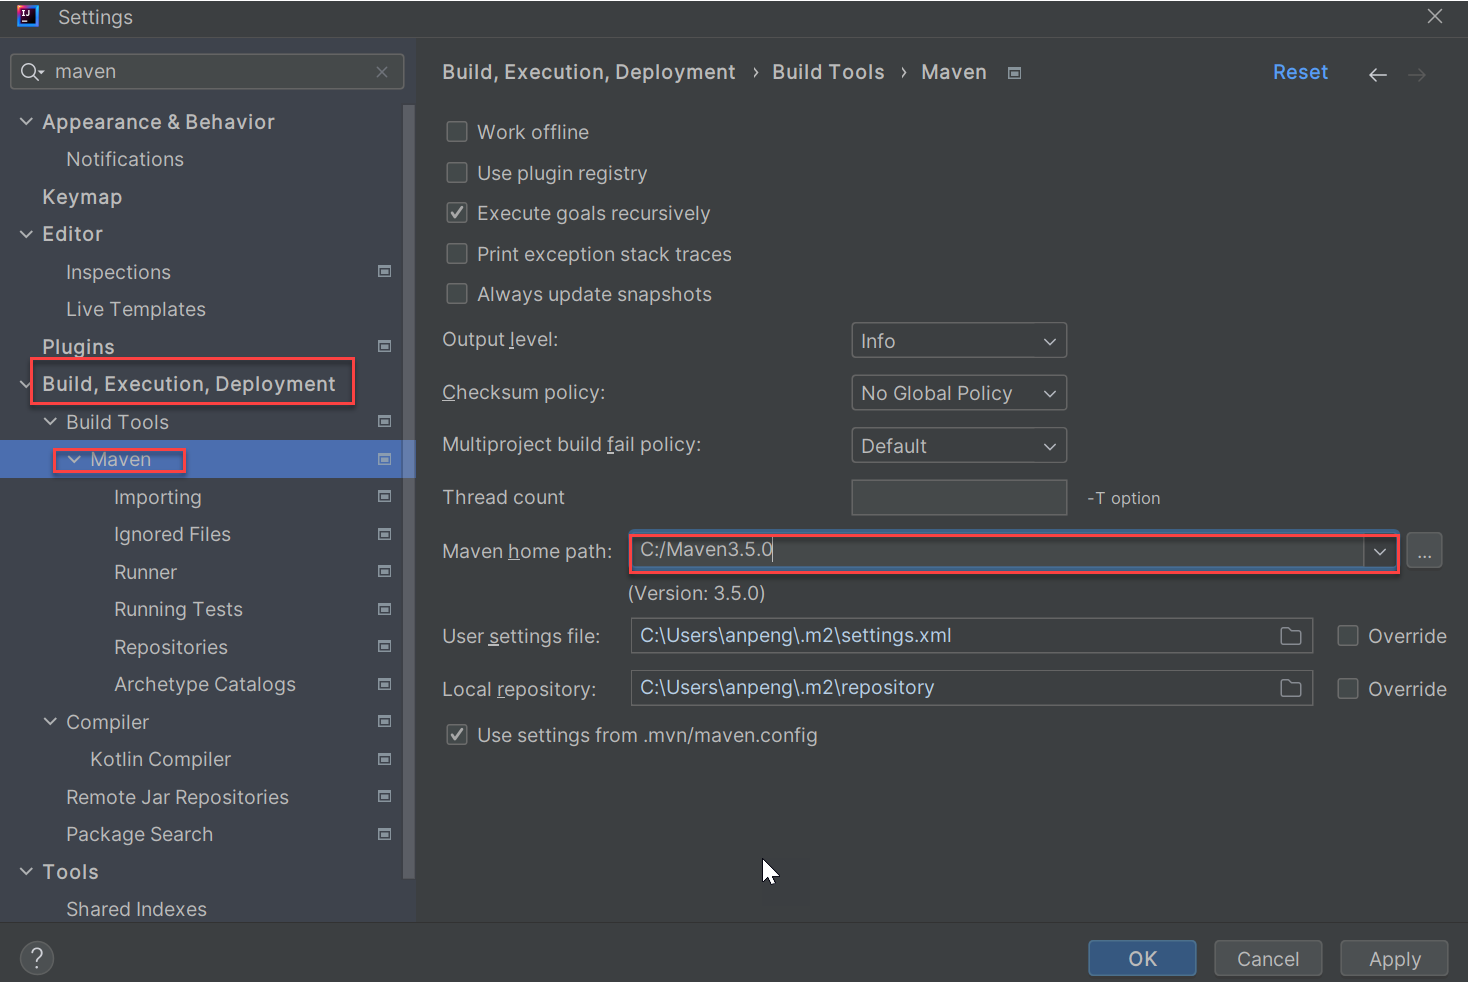Screen dimensions: 1468x982
Task: Enable Use plugin registry
Action: (457, 173)
